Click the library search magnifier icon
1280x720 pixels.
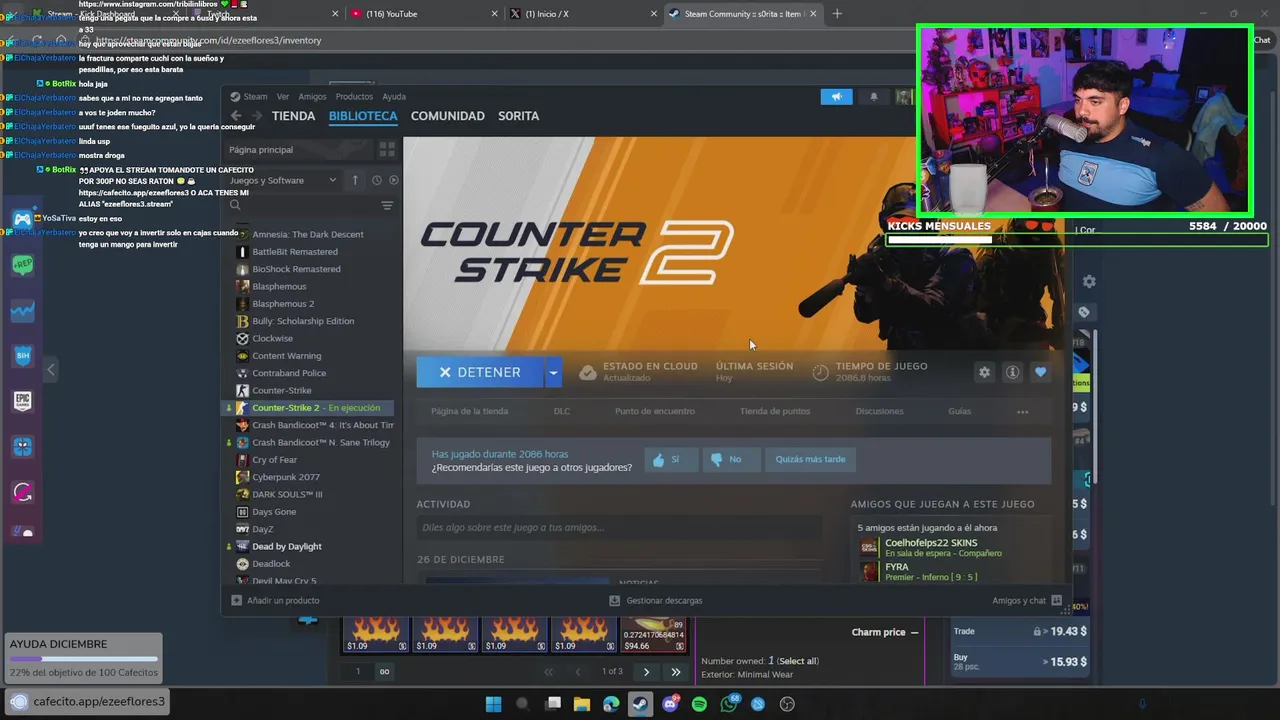(235, 205)
